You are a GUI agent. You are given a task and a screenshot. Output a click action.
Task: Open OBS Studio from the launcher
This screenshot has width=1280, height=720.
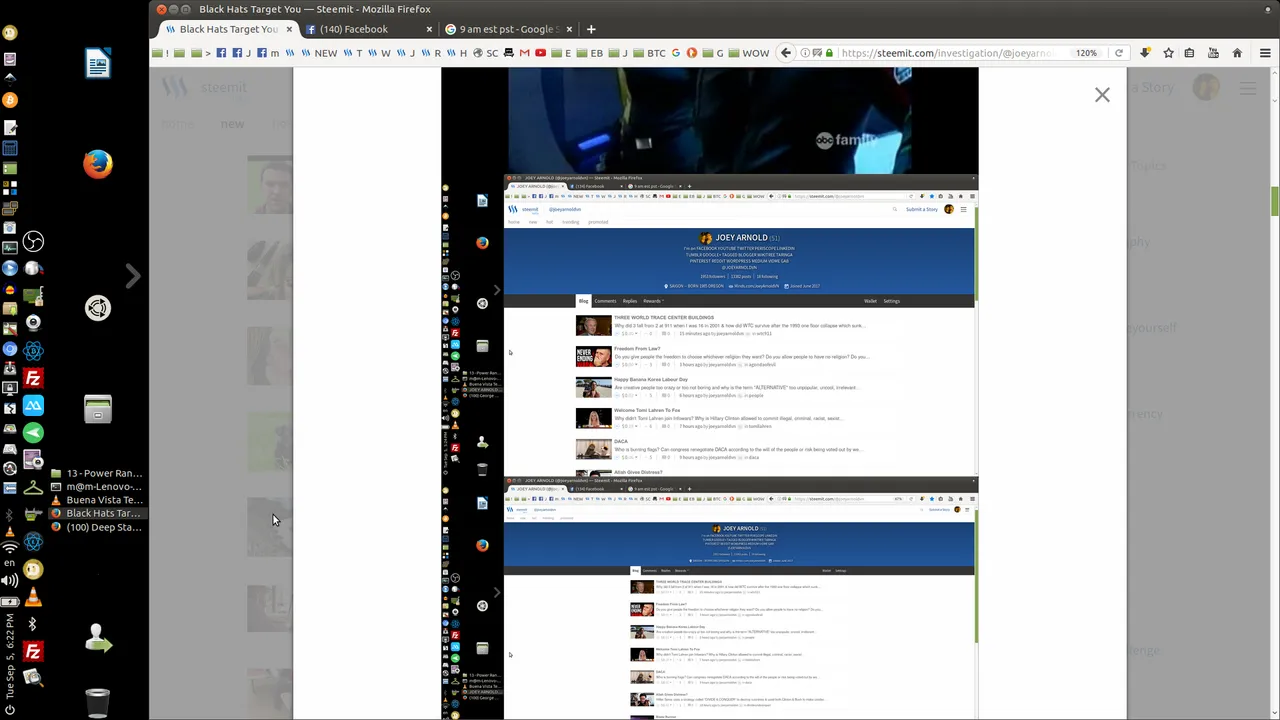(33, 241)
